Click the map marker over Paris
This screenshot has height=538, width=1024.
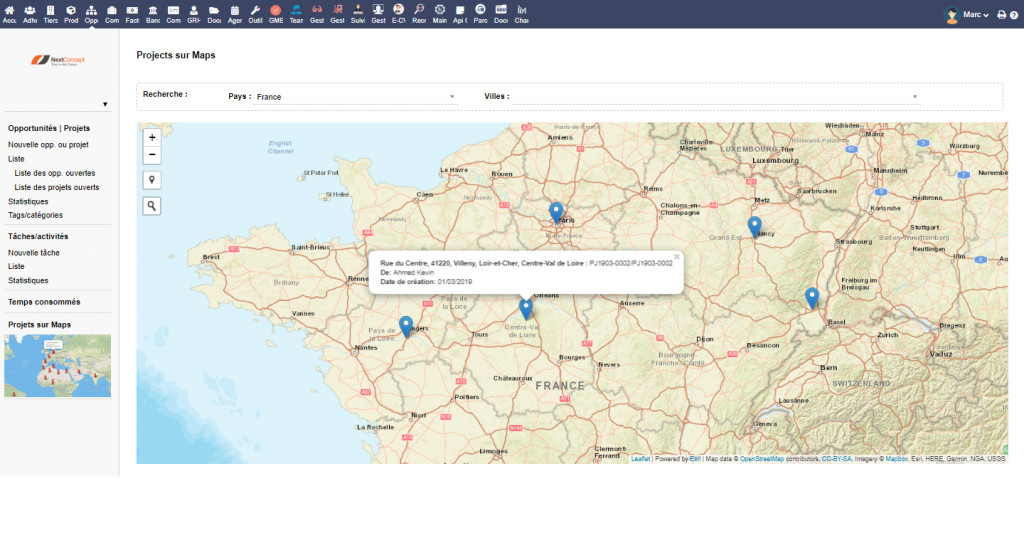[x=557, y=212]
